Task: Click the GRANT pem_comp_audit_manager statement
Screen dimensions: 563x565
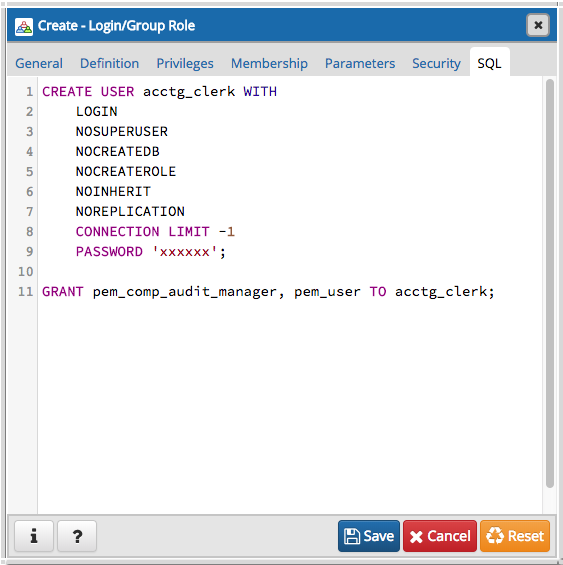Action: pos(268,292)
